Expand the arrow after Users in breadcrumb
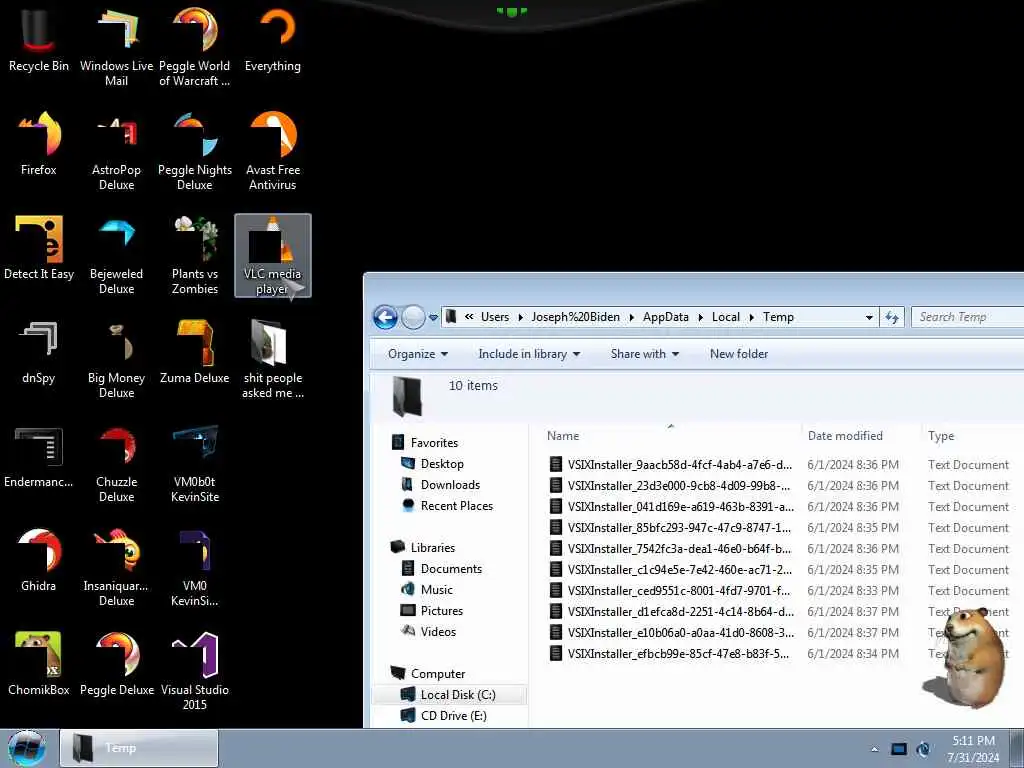1024x768 pixels. 520,317
